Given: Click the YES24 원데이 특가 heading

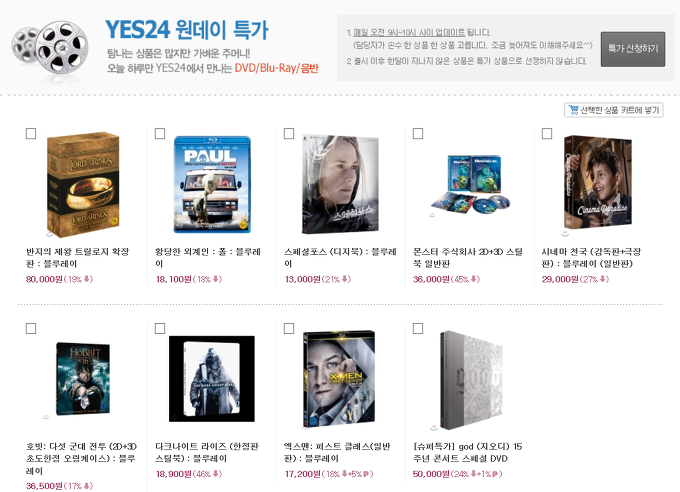Looking at the screenshot, I should pyautogui.click(x=187, y=30).
